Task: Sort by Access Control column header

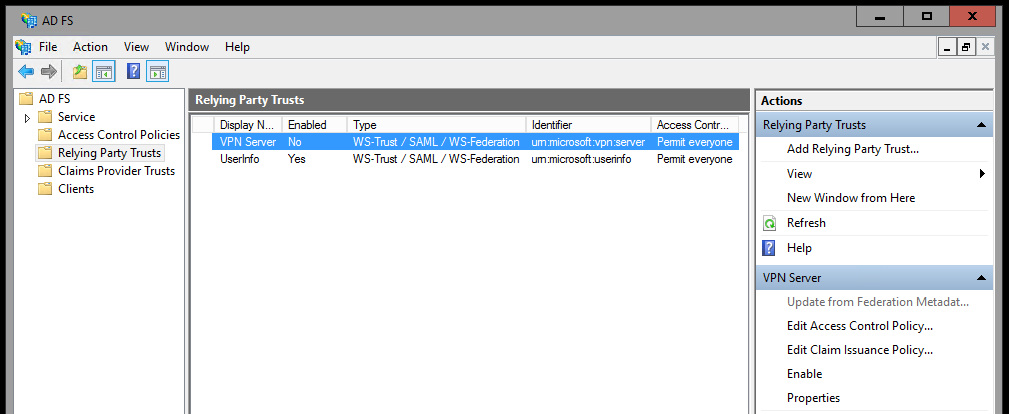Action: pyautogui.click(x=694, y=125)
